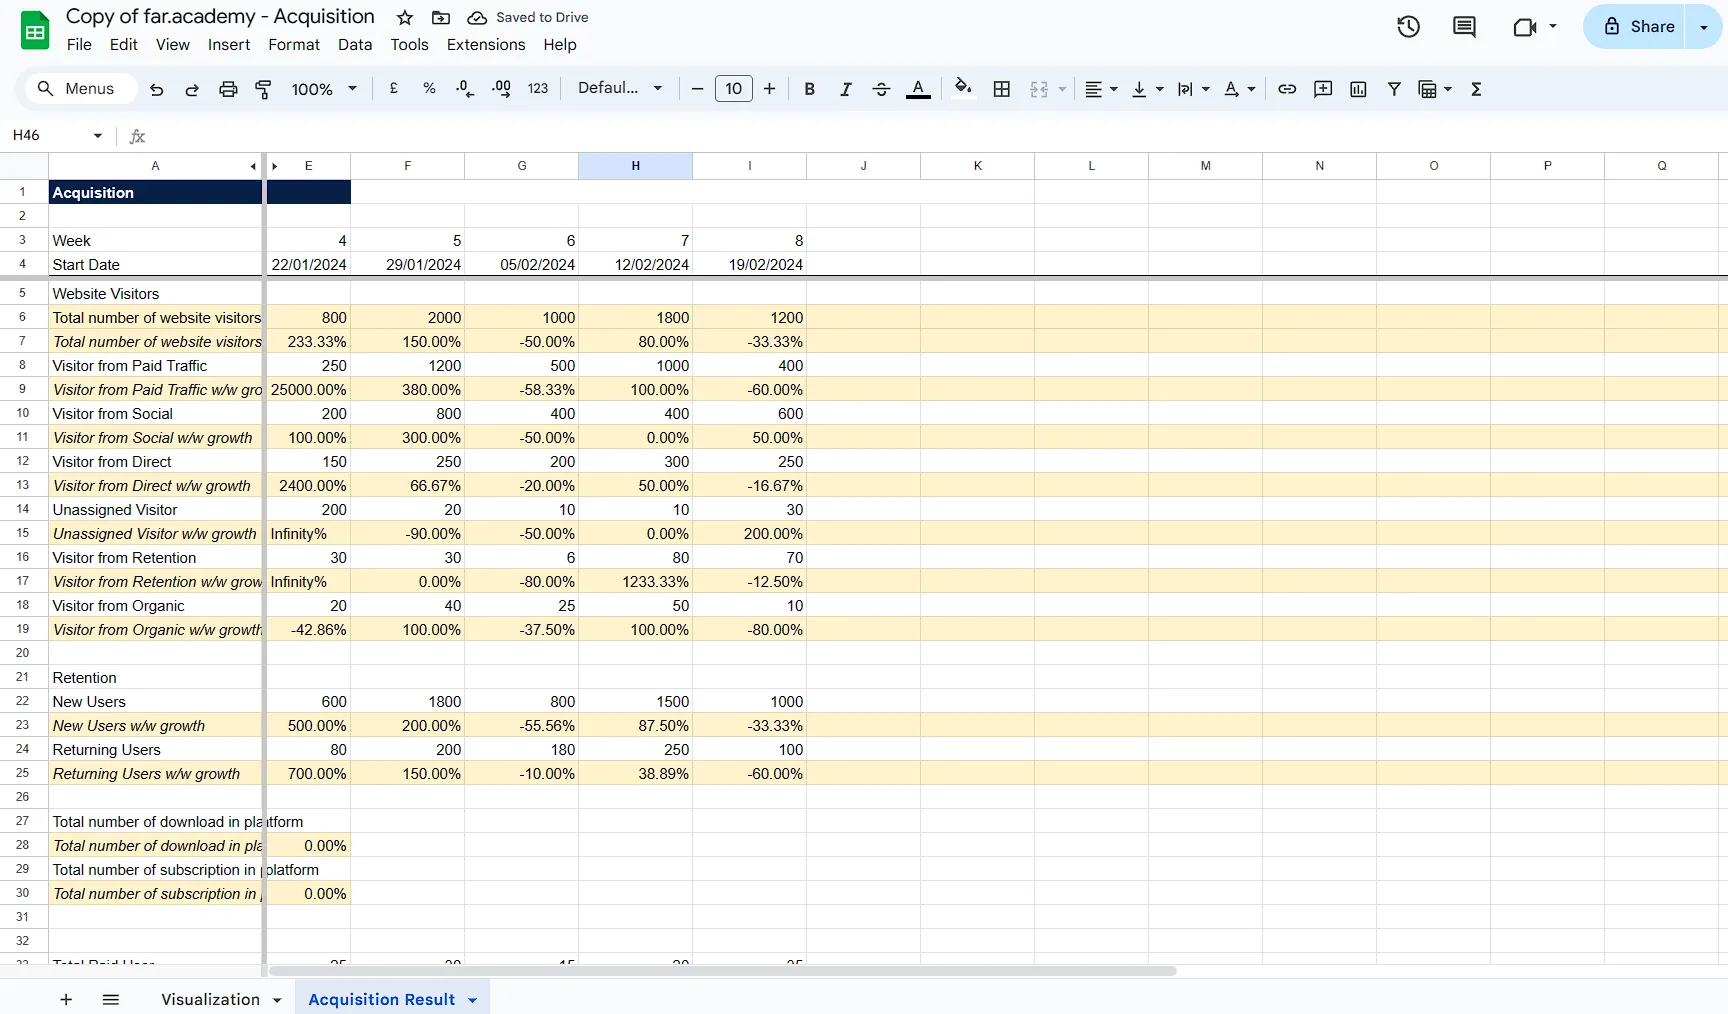Open the comments panel icon

[x=1464, y=27]
